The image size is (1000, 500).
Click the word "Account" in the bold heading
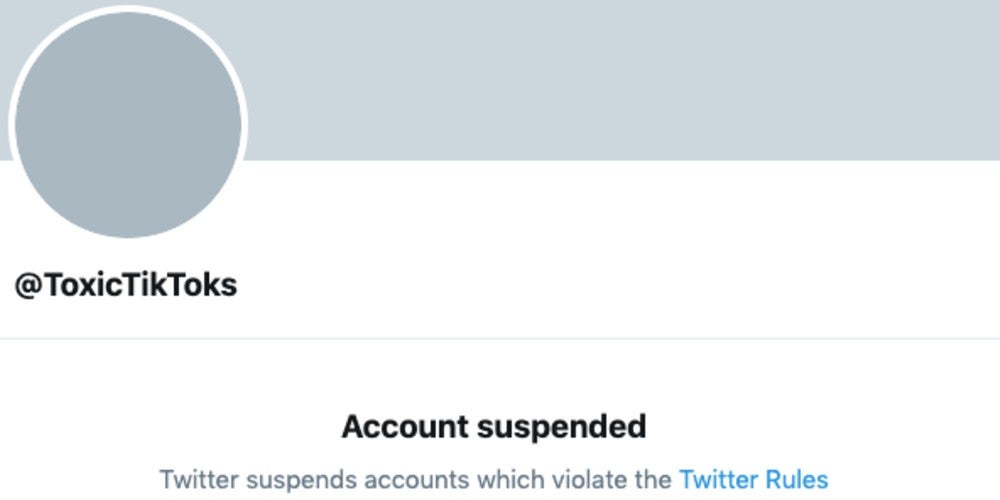(406, 427)
